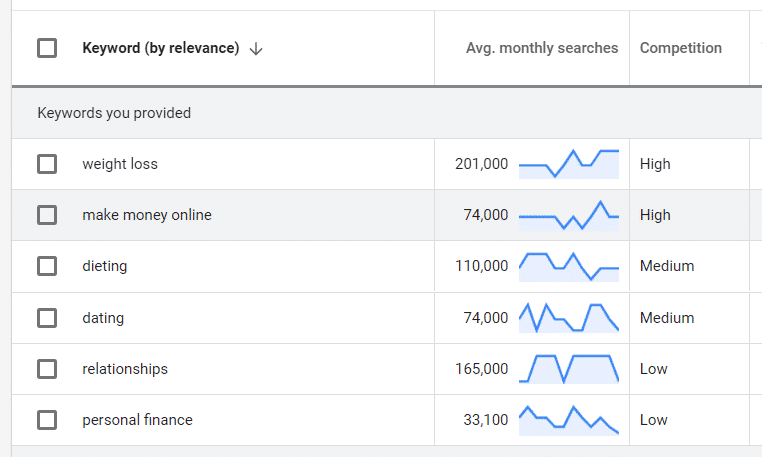Click the Keywords you provided section label
The width and height of the screenshot is (762, 457).
pyautogui.click(x=114, y=113)
